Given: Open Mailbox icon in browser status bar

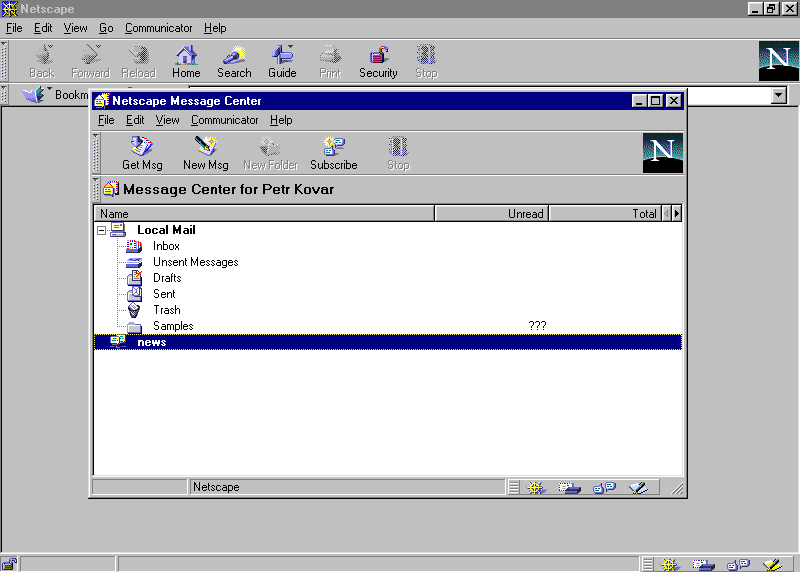Looking at the screenshot, I should [704, 564].
